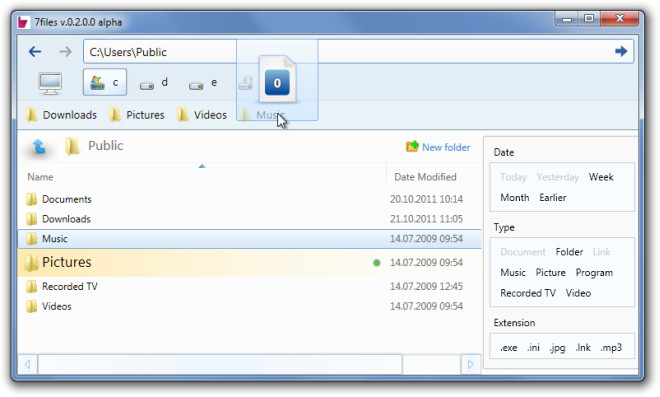Sort by Date Modified column header

pyautogui.click(x=425, y=177)
